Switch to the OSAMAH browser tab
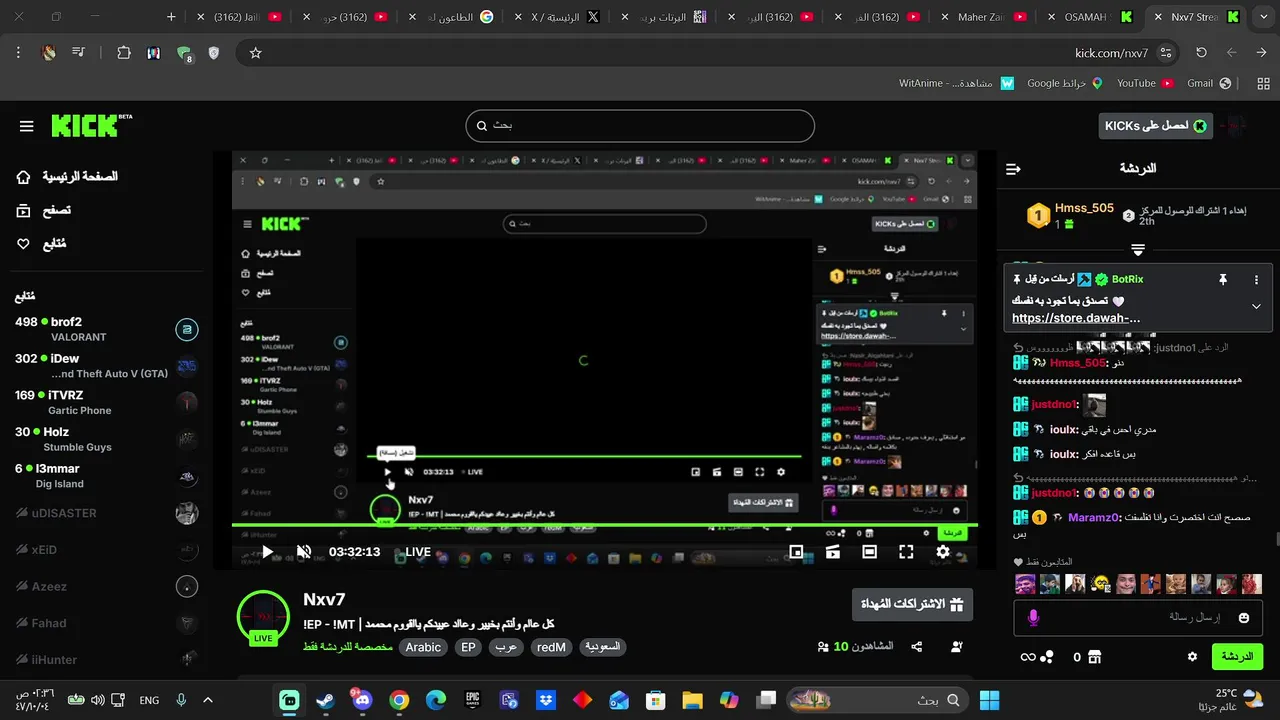Image resolution: width=1280 pixels, height=720 pixels. point(1091,17)
